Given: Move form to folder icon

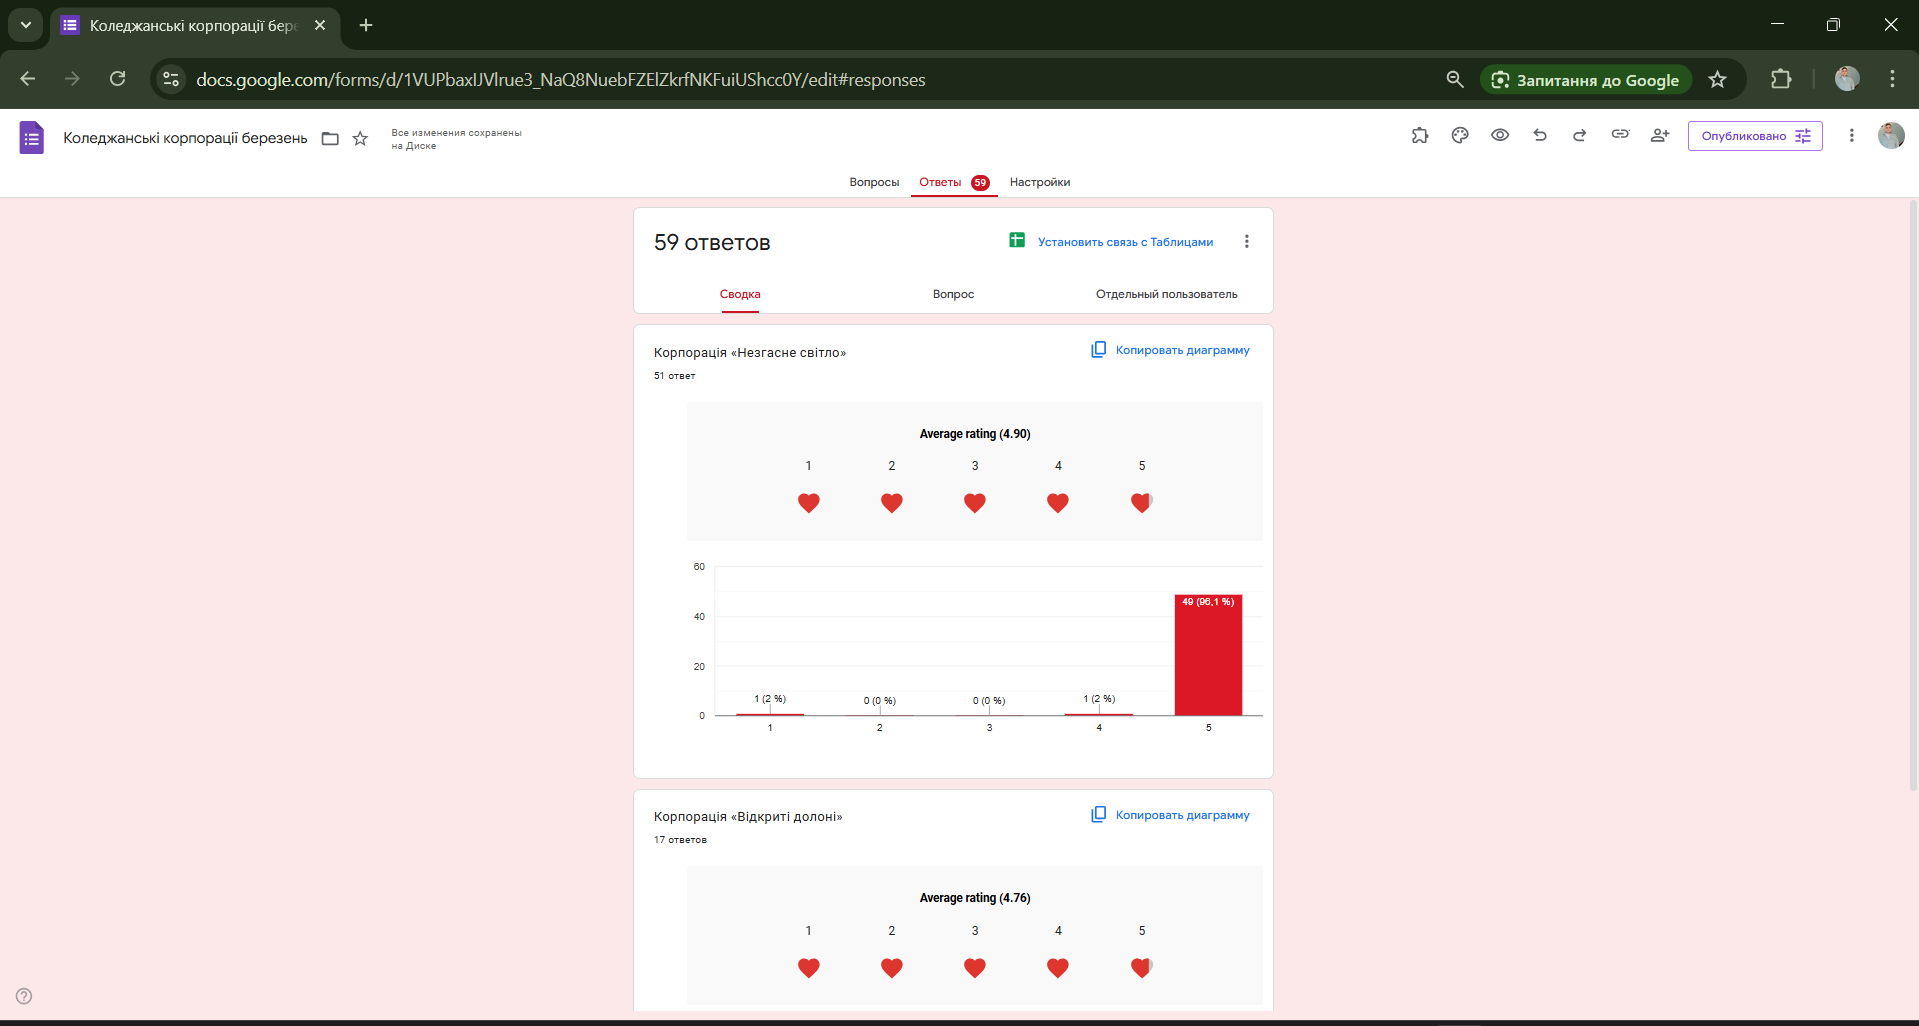Looking at the screenshot, I should pos(330,139).
